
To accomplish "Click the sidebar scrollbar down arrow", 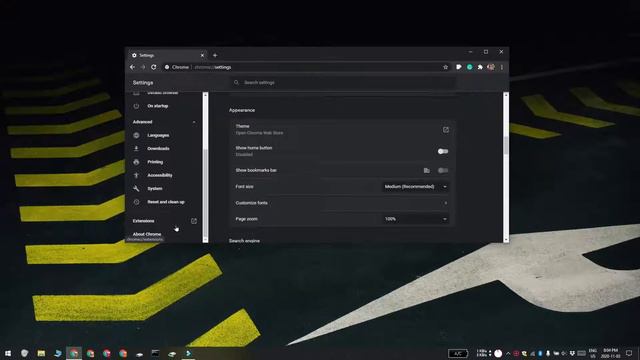I will pos(205,240).
